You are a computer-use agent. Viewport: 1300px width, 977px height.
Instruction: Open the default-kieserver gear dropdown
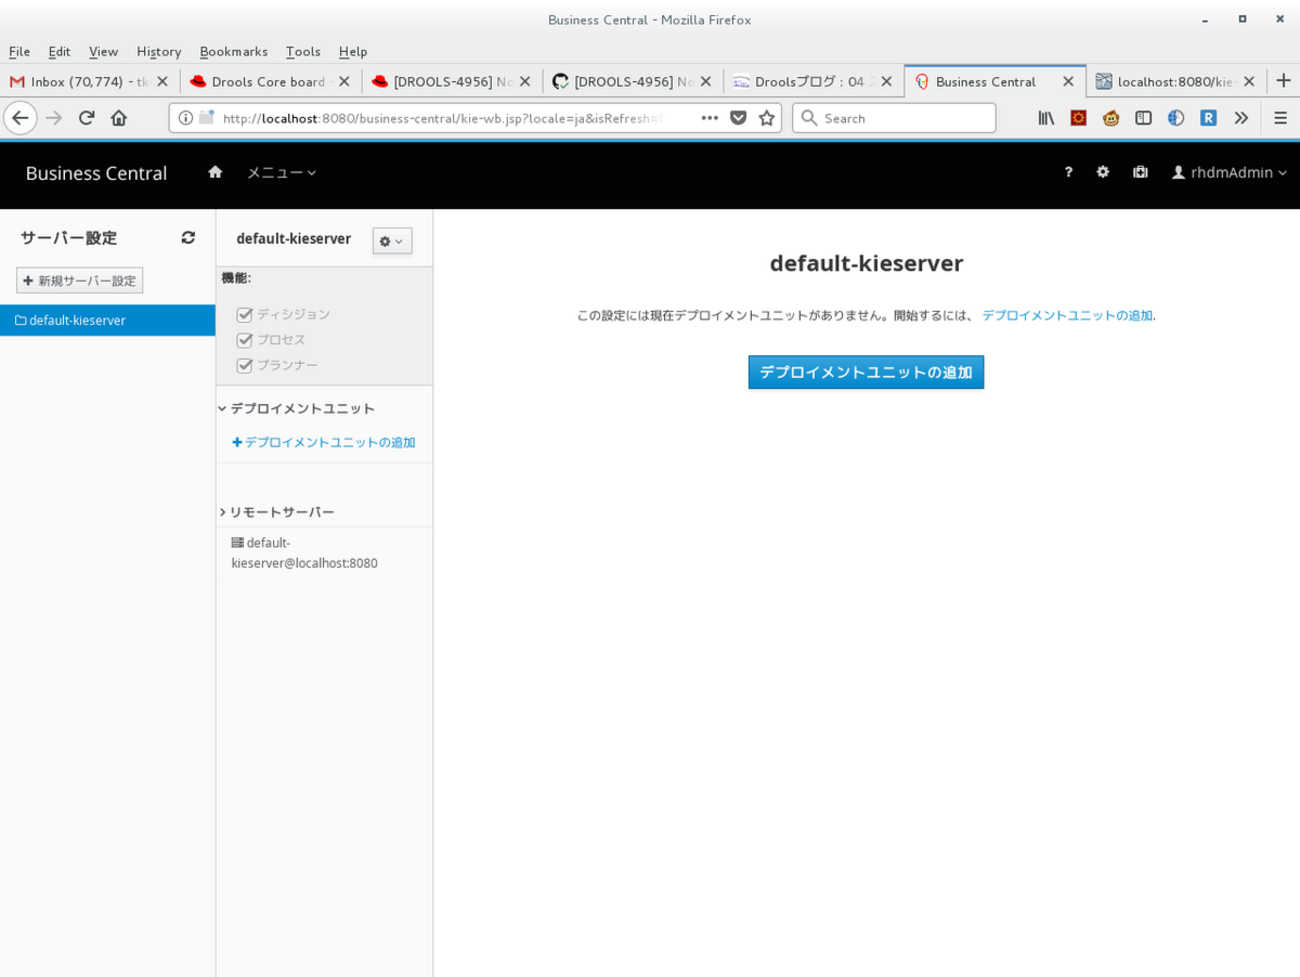(x=392, y=241)
